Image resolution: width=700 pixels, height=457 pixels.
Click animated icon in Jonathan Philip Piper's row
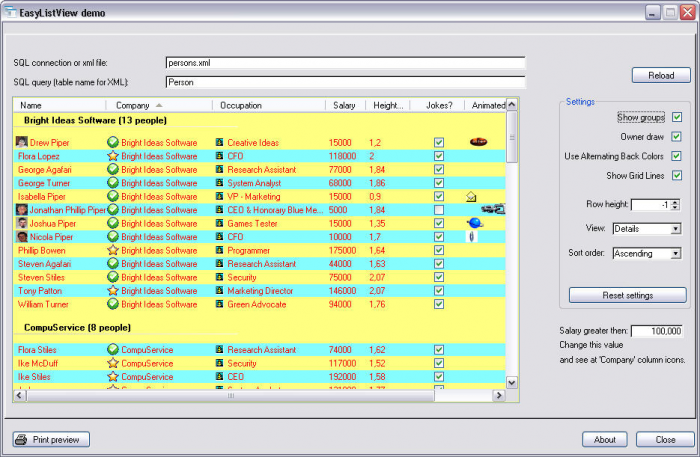(493, 208)
